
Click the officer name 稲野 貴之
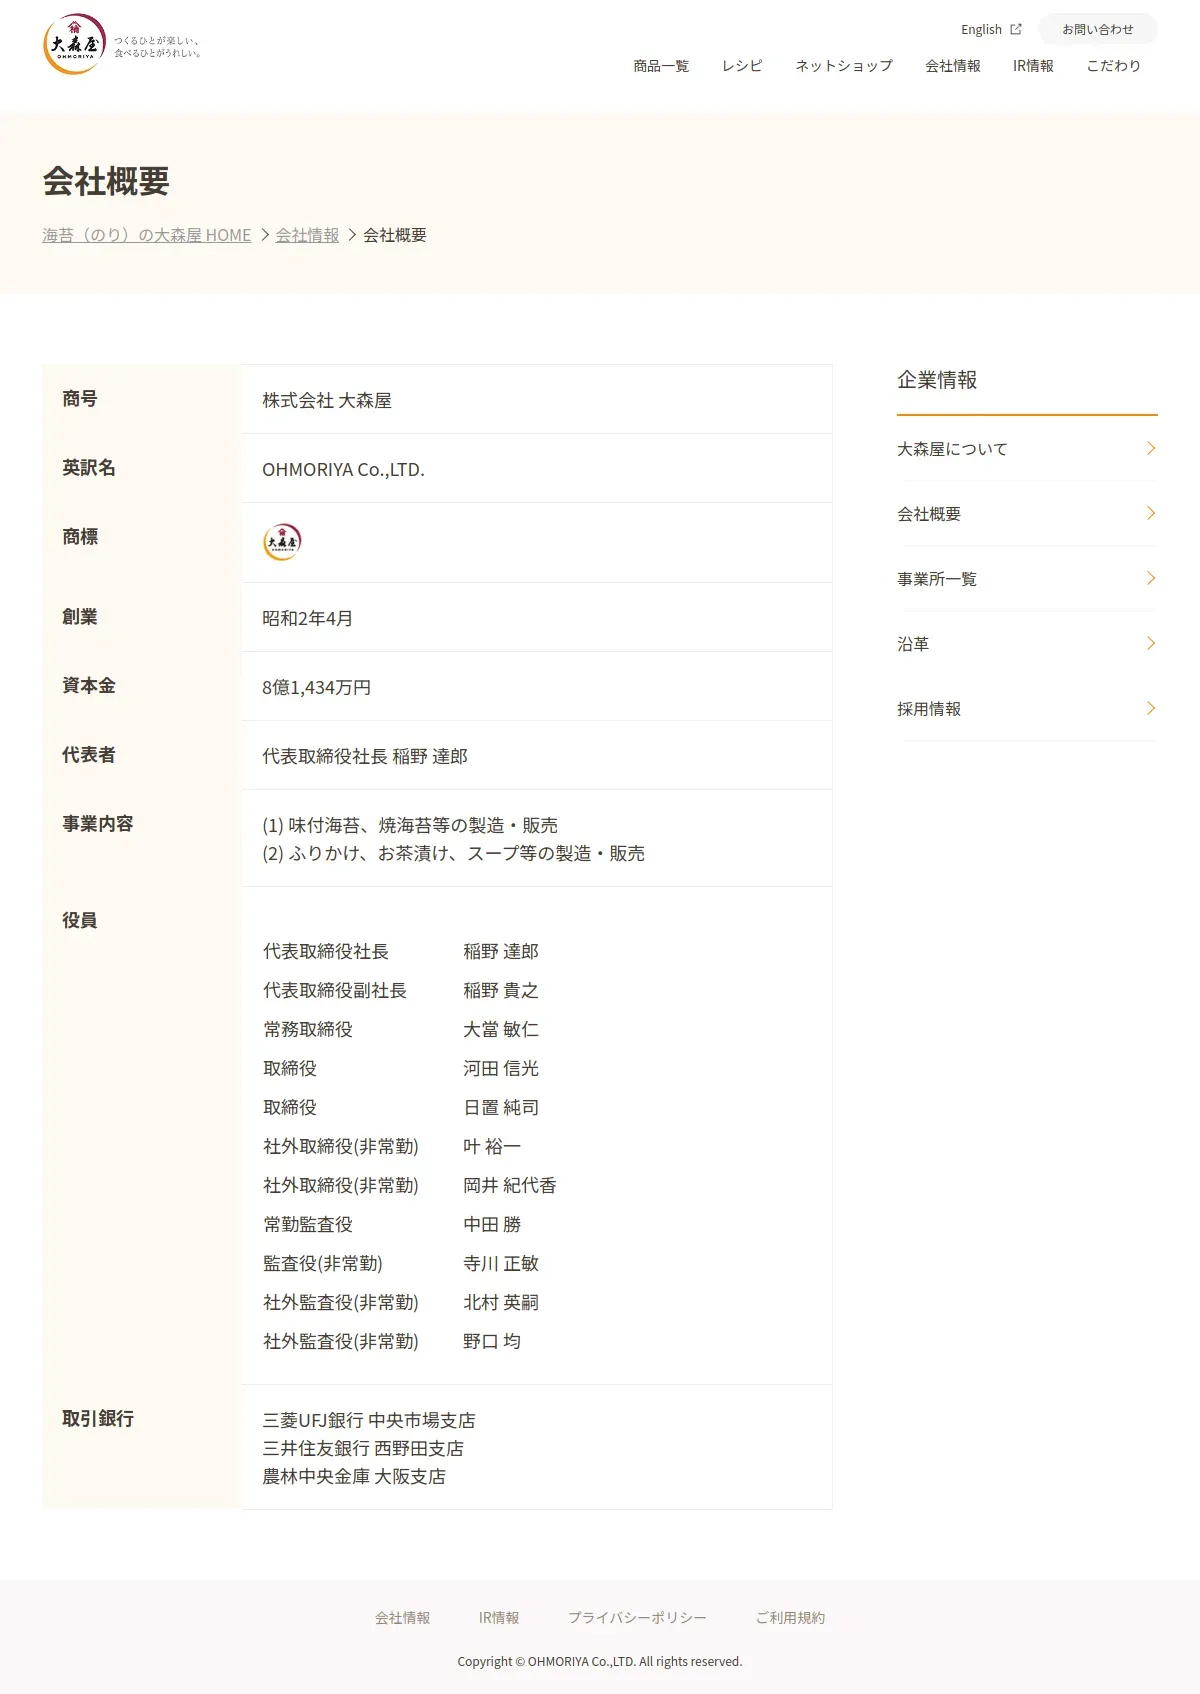[501, 990]
